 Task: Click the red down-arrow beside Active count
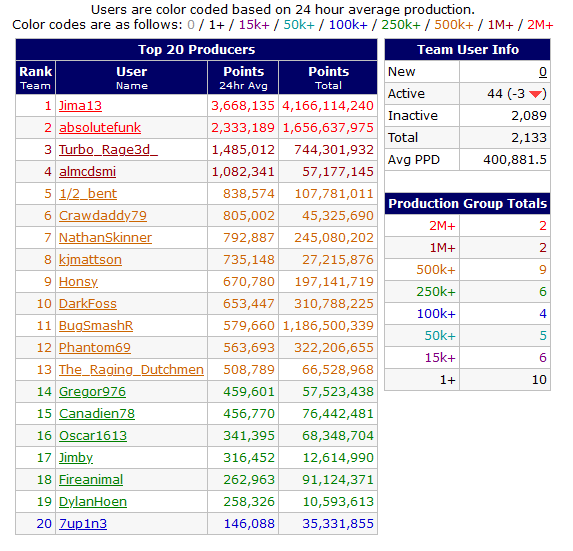click(535, 94)
